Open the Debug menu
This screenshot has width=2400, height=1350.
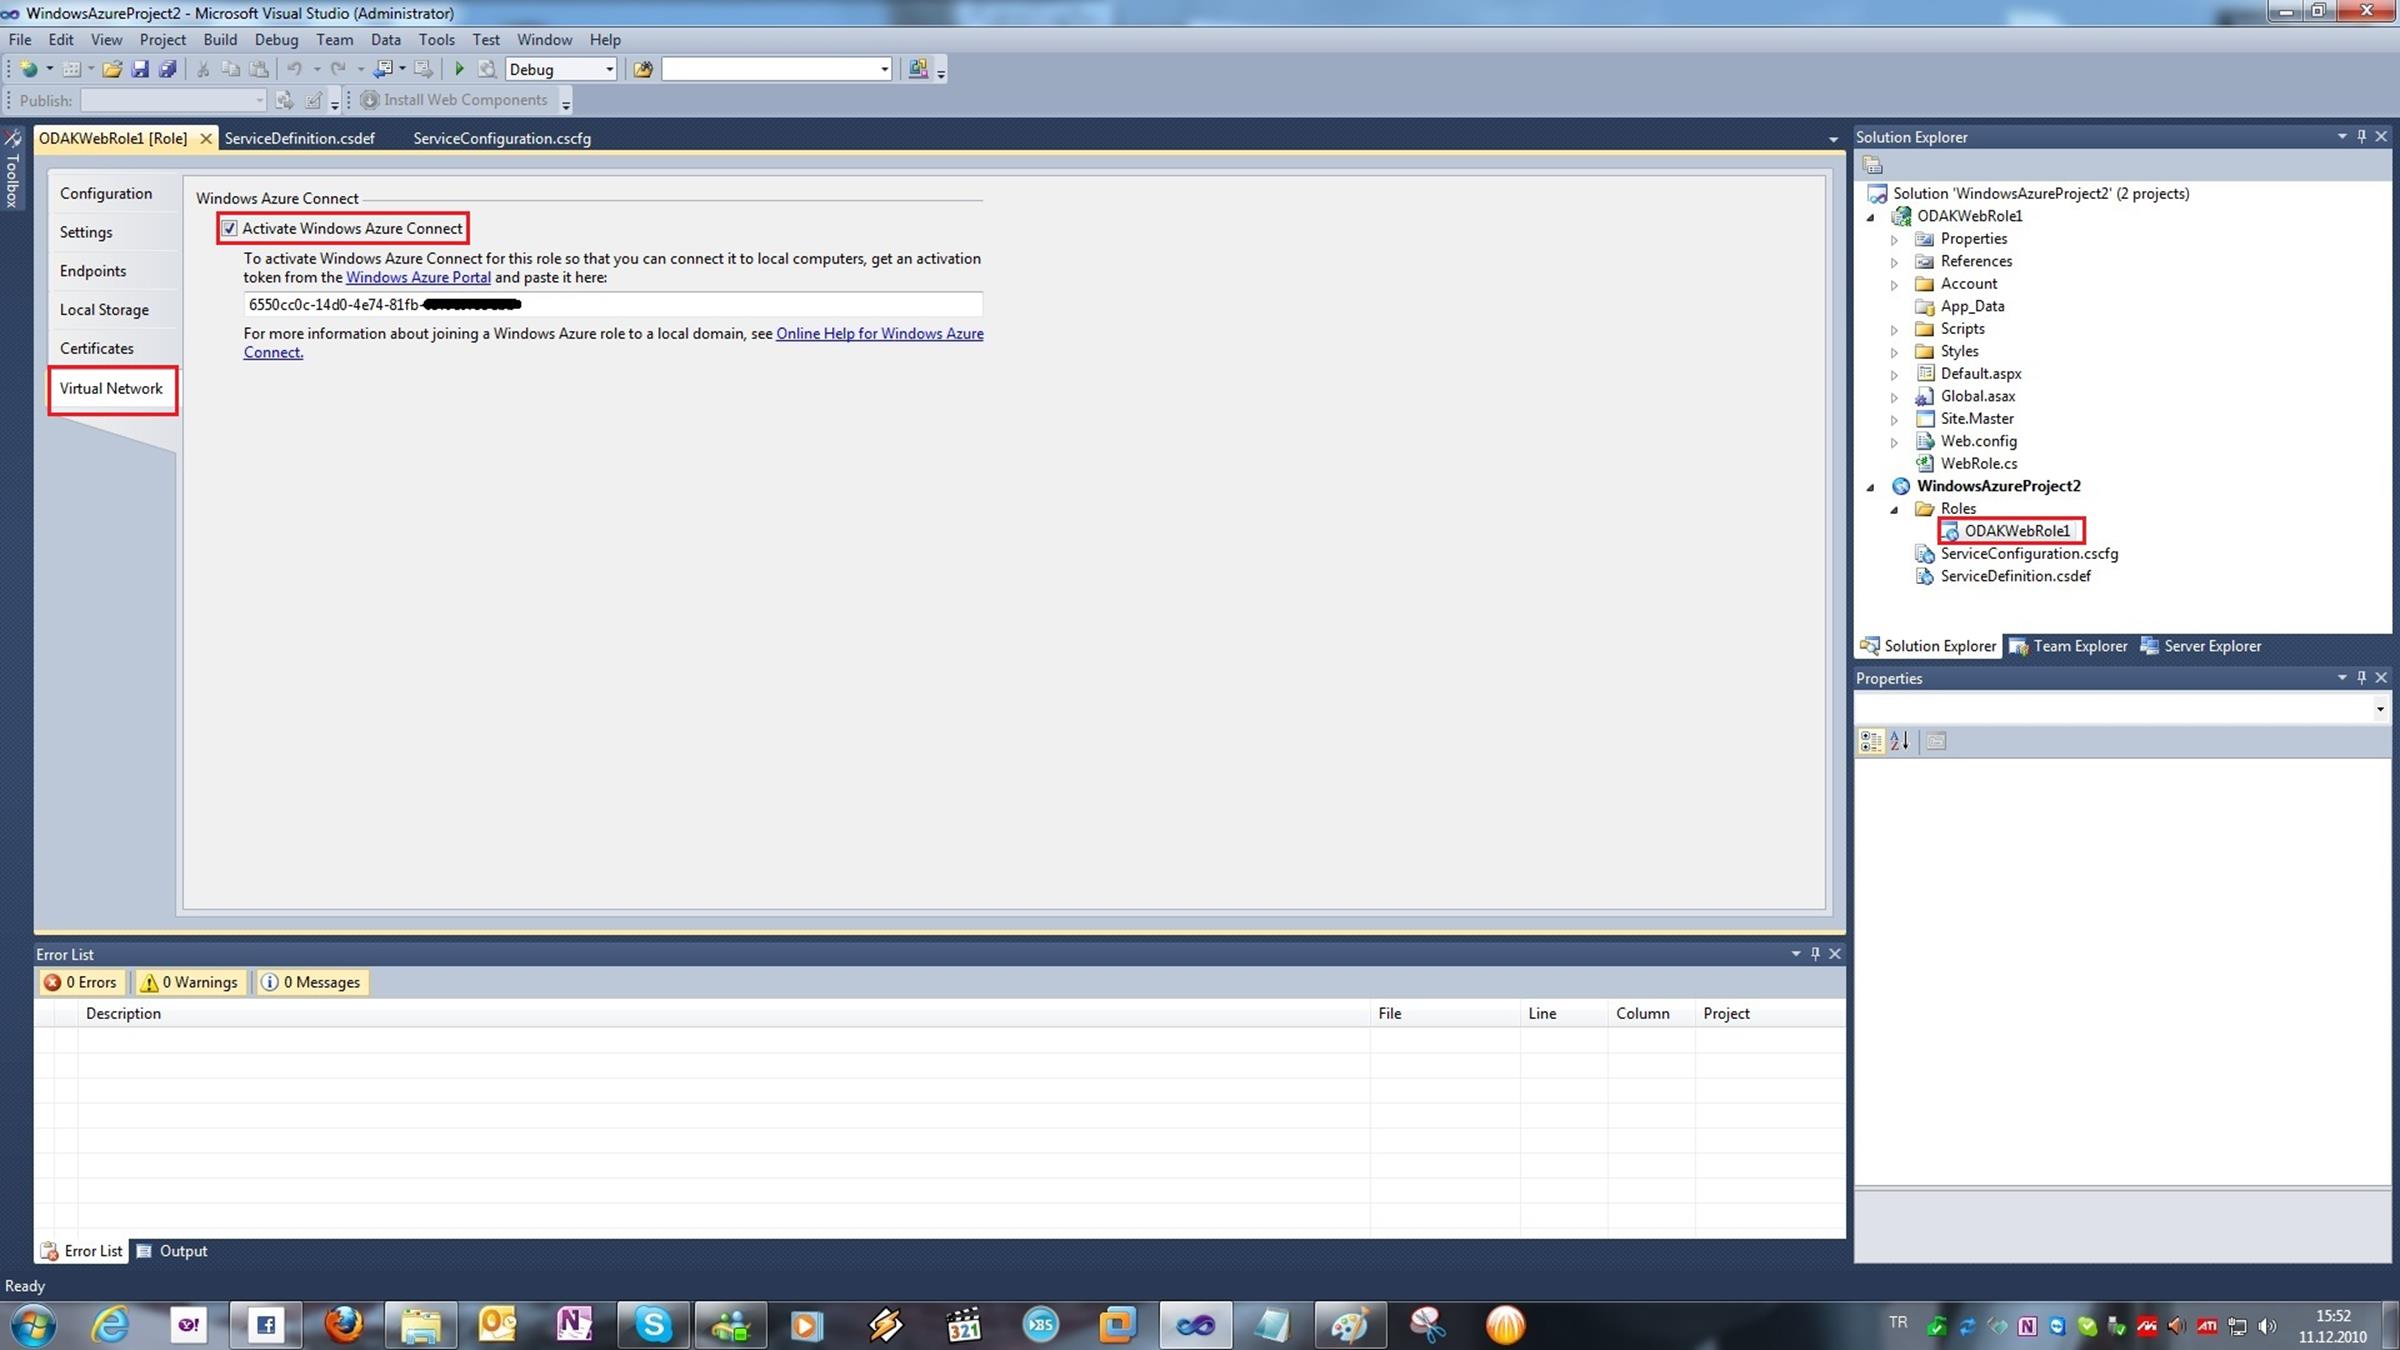pyautogui.click(x=276, y=40)
